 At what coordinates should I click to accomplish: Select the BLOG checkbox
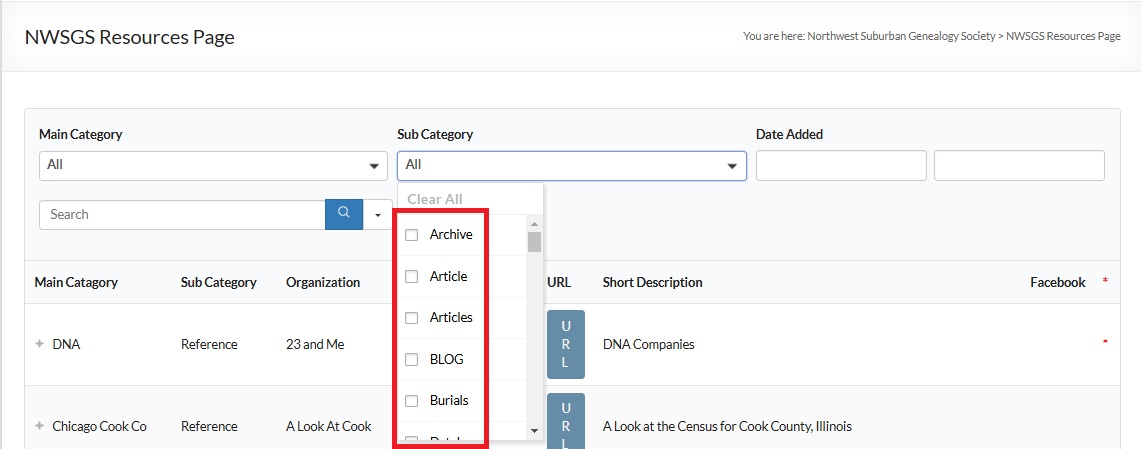(411, 360)
